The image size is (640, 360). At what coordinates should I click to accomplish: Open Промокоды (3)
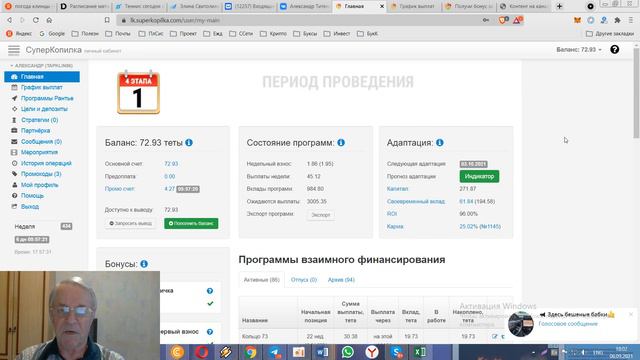coord(41,174)
